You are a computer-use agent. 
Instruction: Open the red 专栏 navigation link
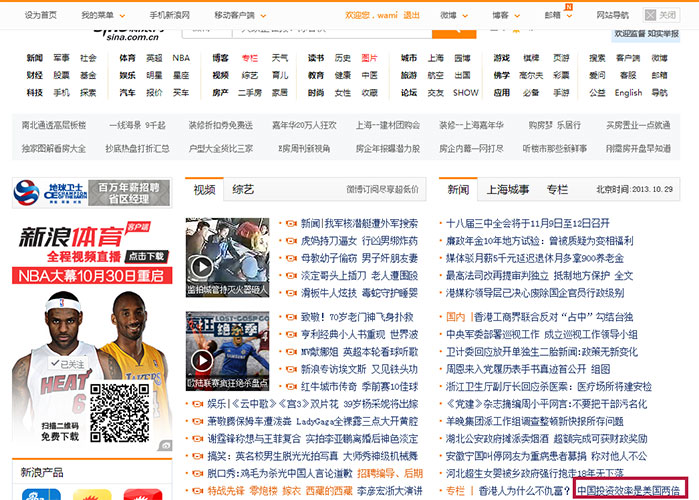[x=250, y=58]
